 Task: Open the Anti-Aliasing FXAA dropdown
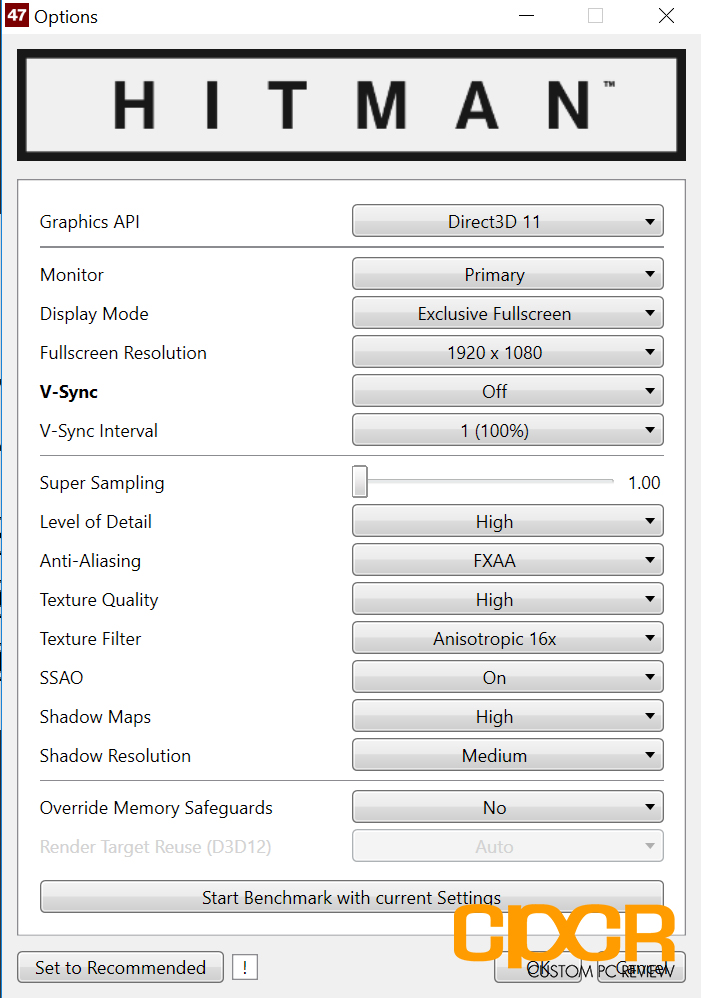click(507, 560)
